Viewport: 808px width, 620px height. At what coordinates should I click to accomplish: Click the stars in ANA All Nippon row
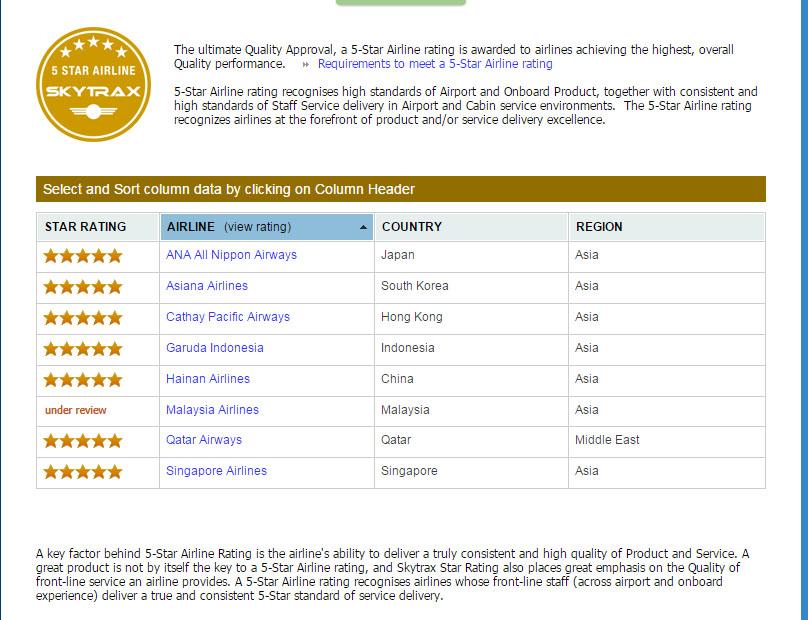pos(83,256)
